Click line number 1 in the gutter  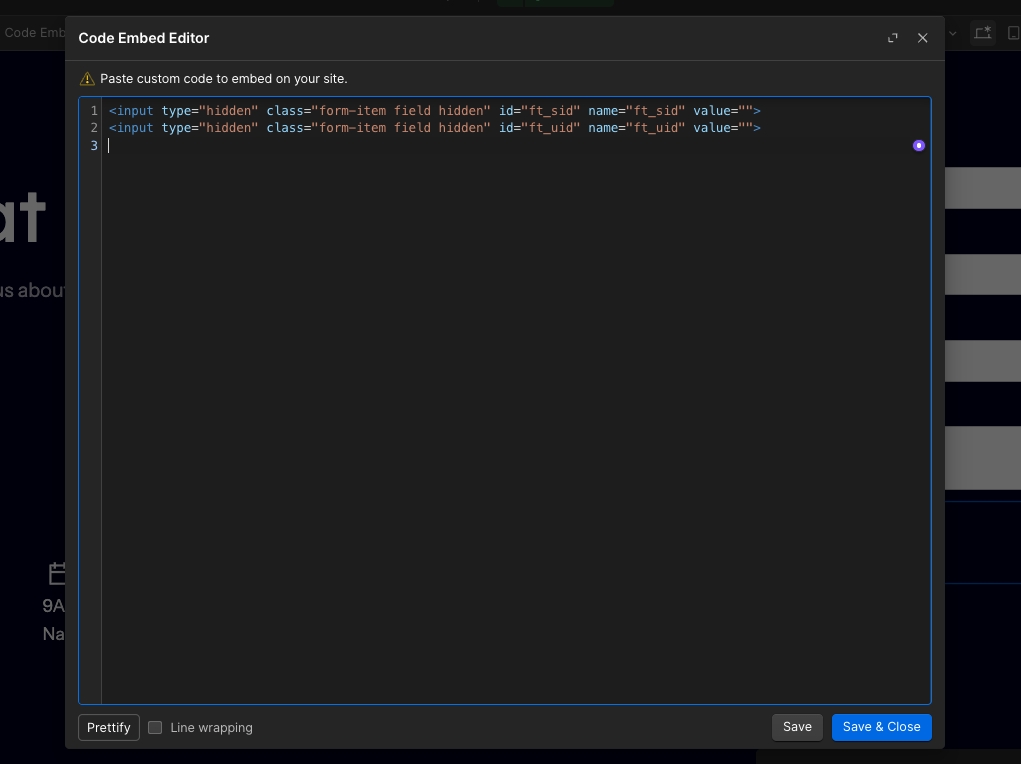94,111
